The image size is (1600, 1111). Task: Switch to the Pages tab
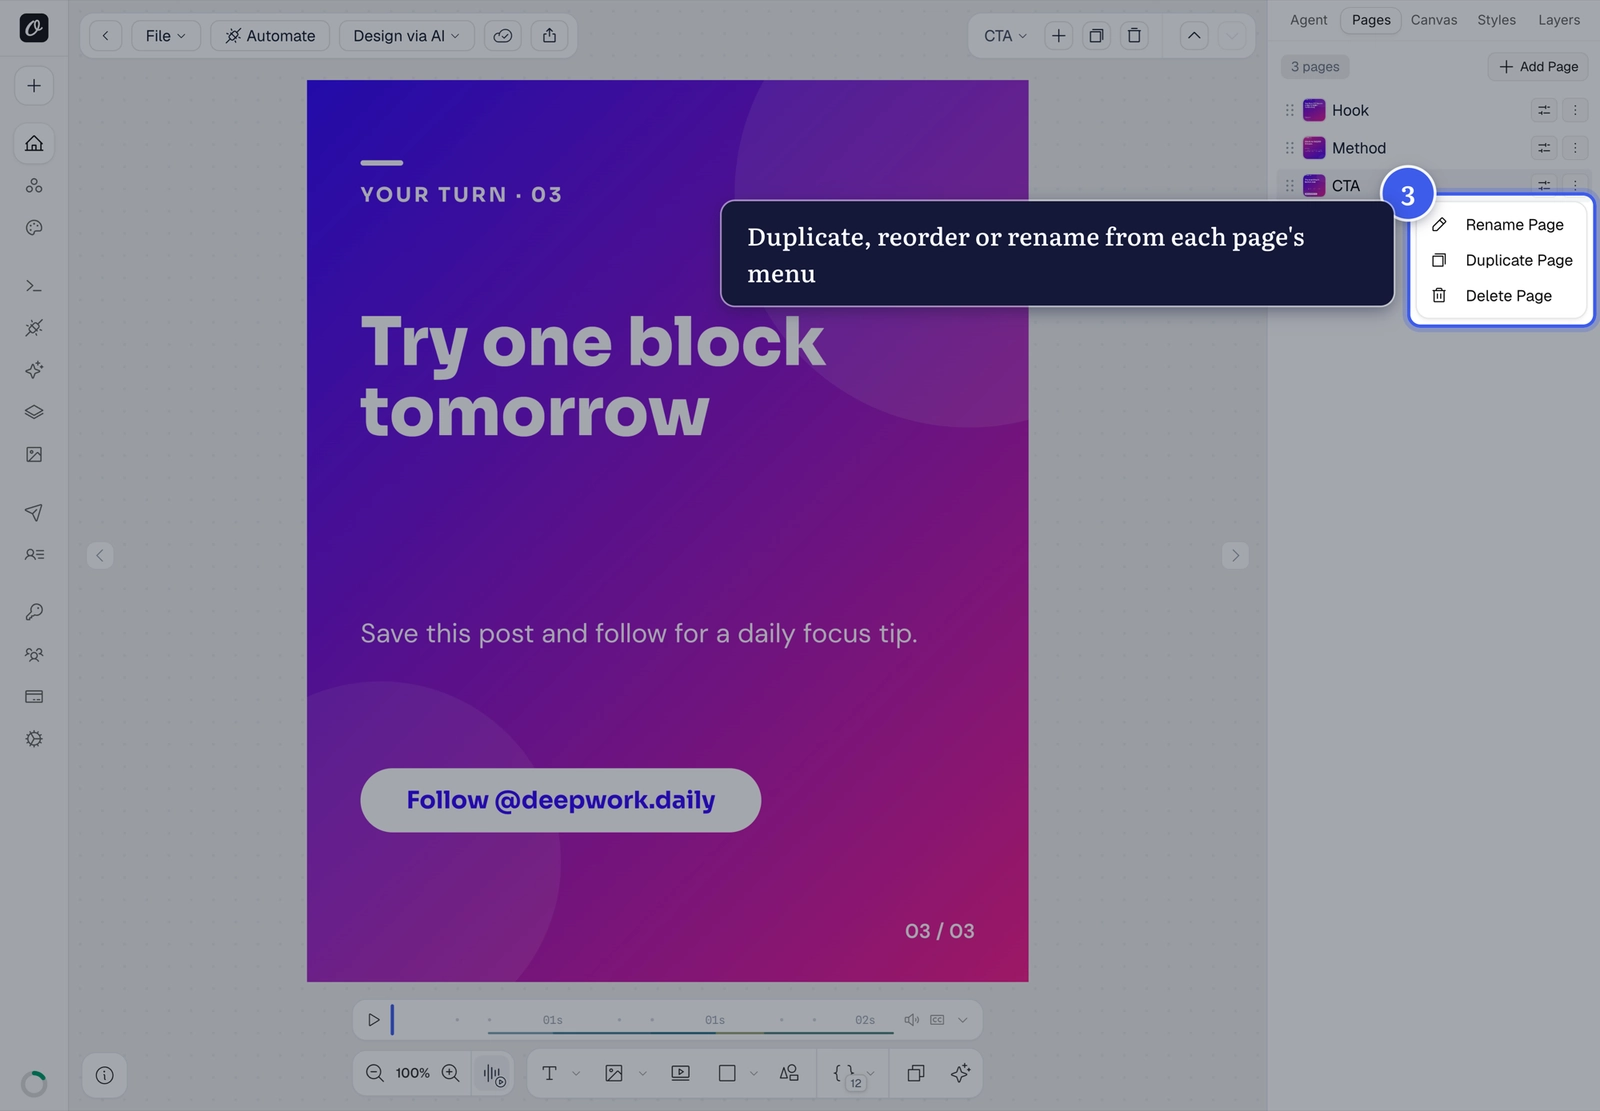1371,20
